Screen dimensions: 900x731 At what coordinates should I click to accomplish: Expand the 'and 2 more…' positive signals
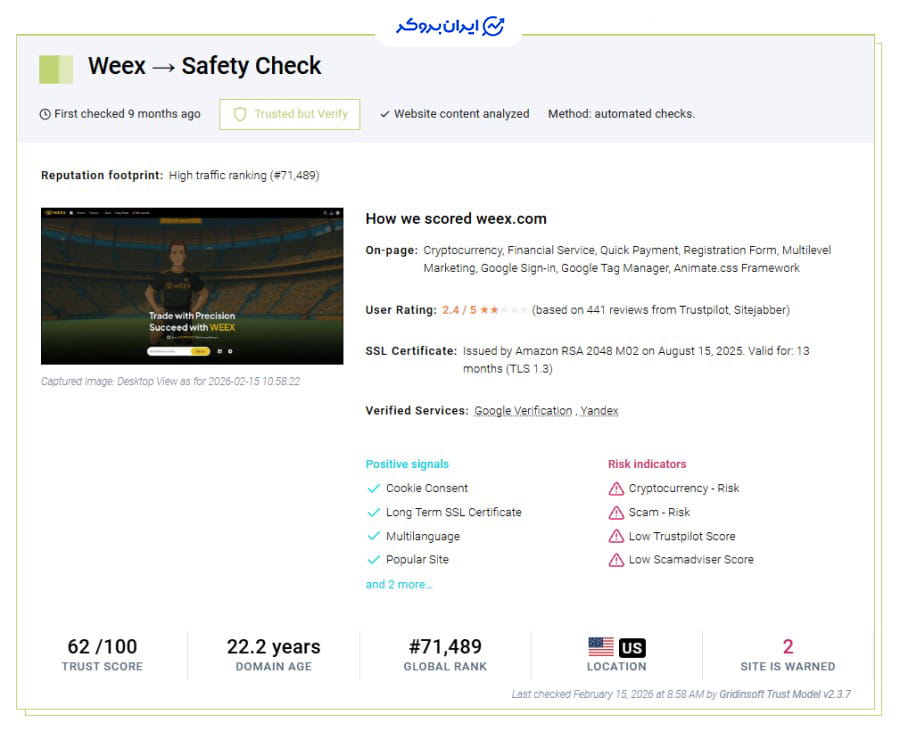point(399,584)
